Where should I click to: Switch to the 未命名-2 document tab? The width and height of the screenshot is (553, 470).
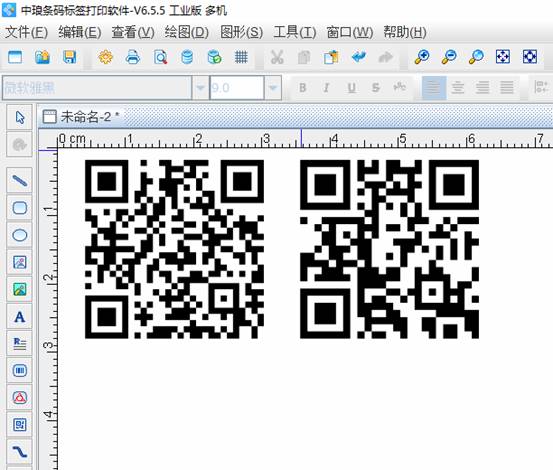(x=81, y=117)
